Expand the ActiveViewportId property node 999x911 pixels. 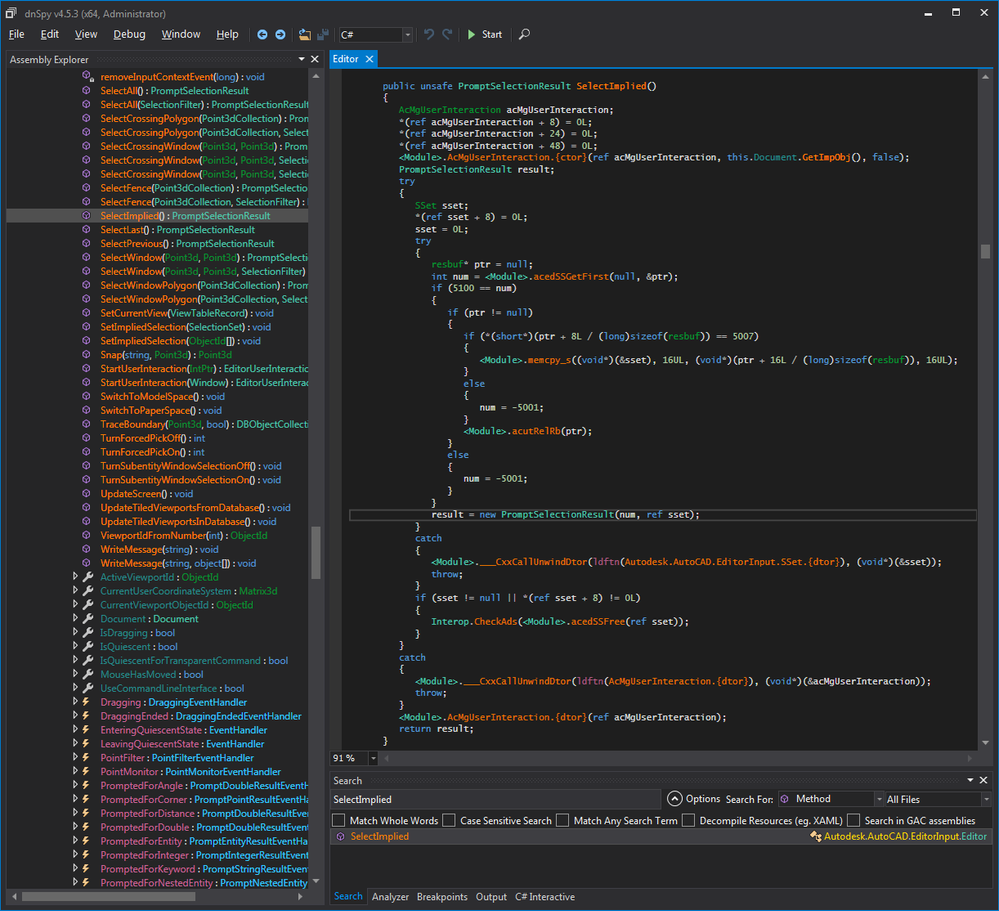coord(75,577)
